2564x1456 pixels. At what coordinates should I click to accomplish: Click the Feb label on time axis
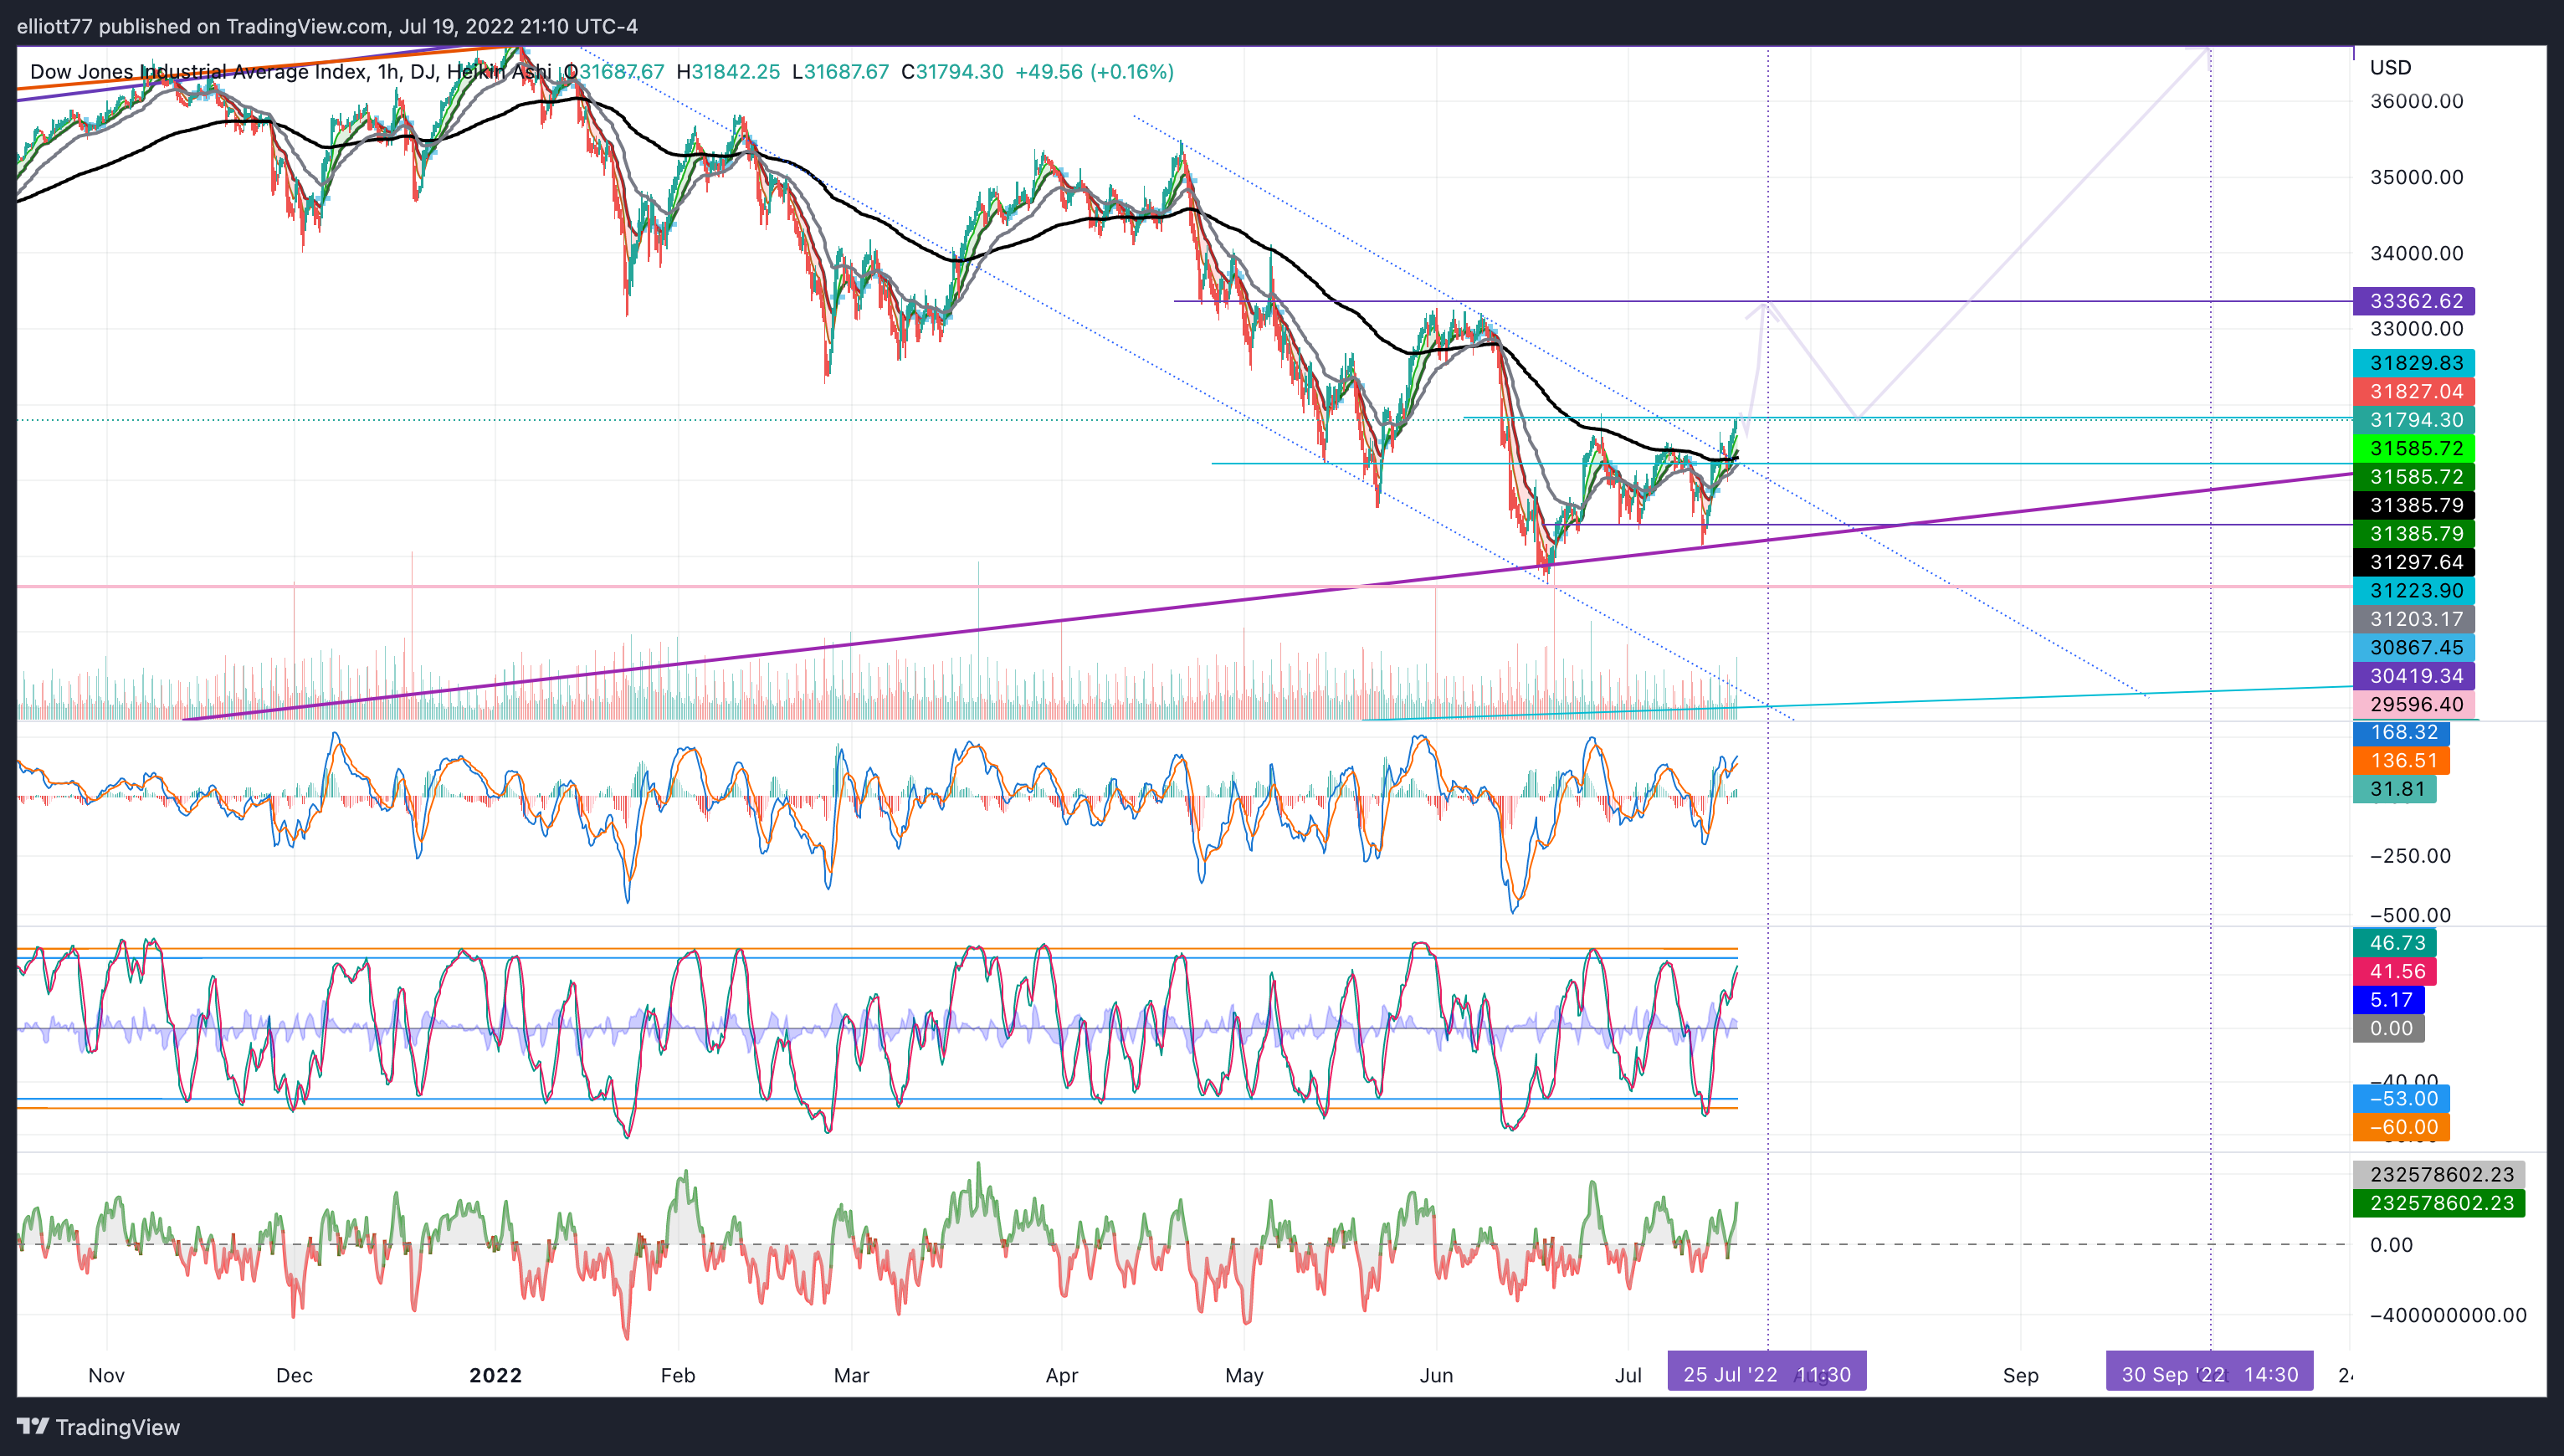(678, 1375)
